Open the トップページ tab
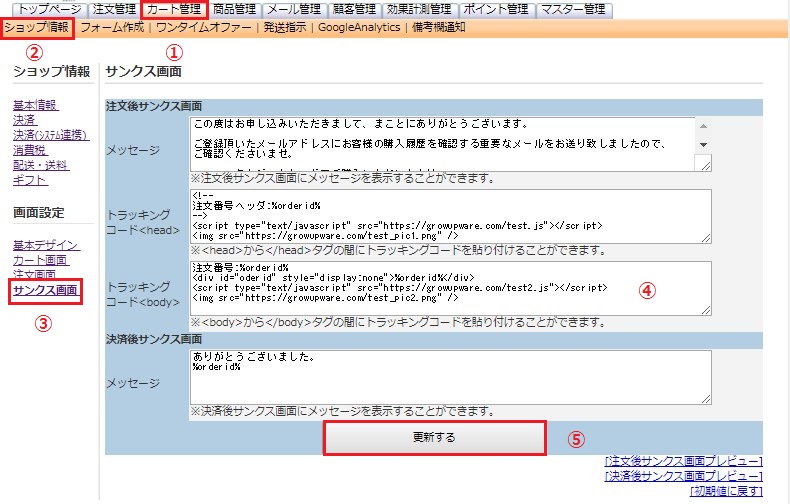The width and height of the screenshot is (790, 504). click(x=49, y=10)
